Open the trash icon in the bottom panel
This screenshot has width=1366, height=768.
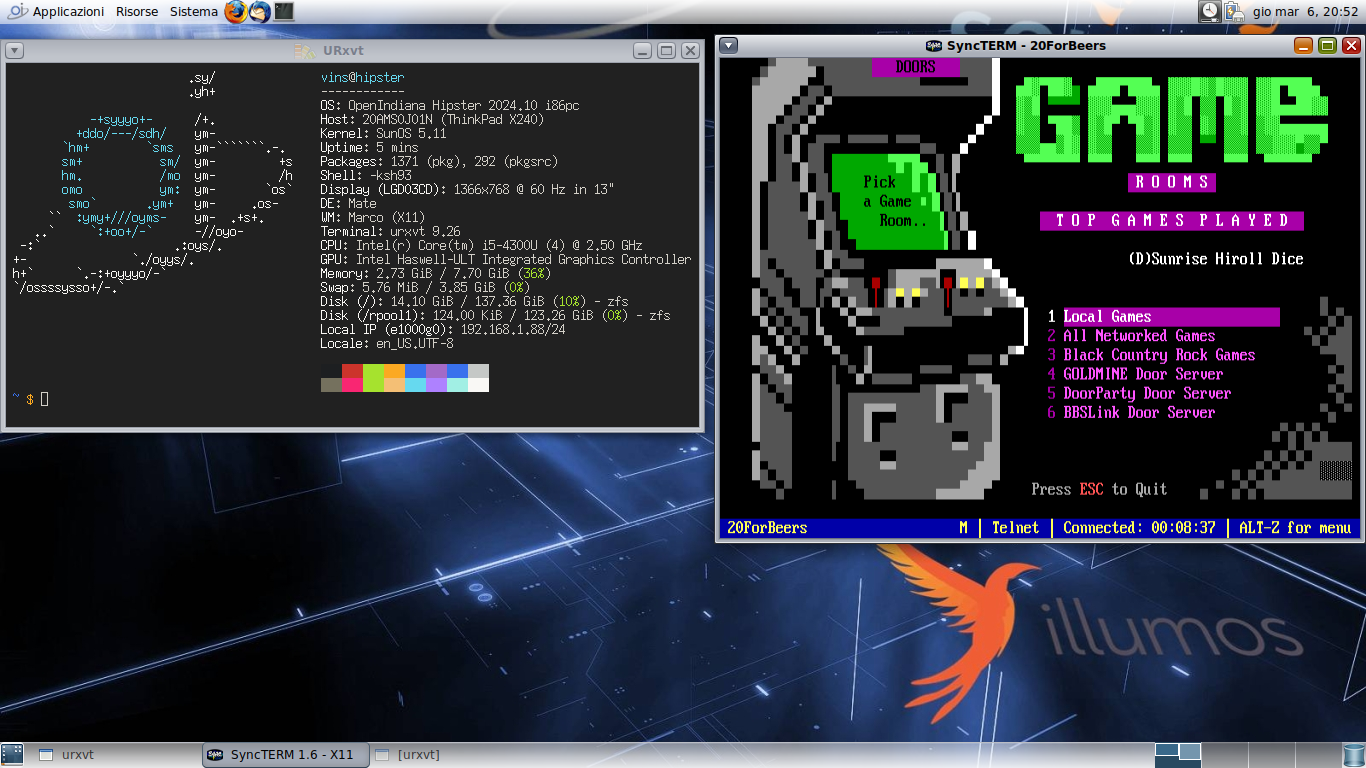1353,755
